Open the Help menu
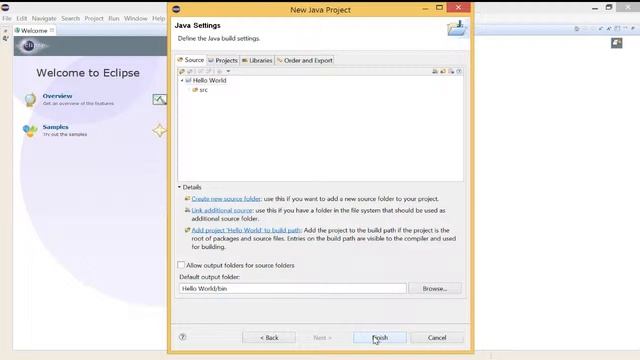The width and height of the screenshot is (640, 360). [158, 18]
